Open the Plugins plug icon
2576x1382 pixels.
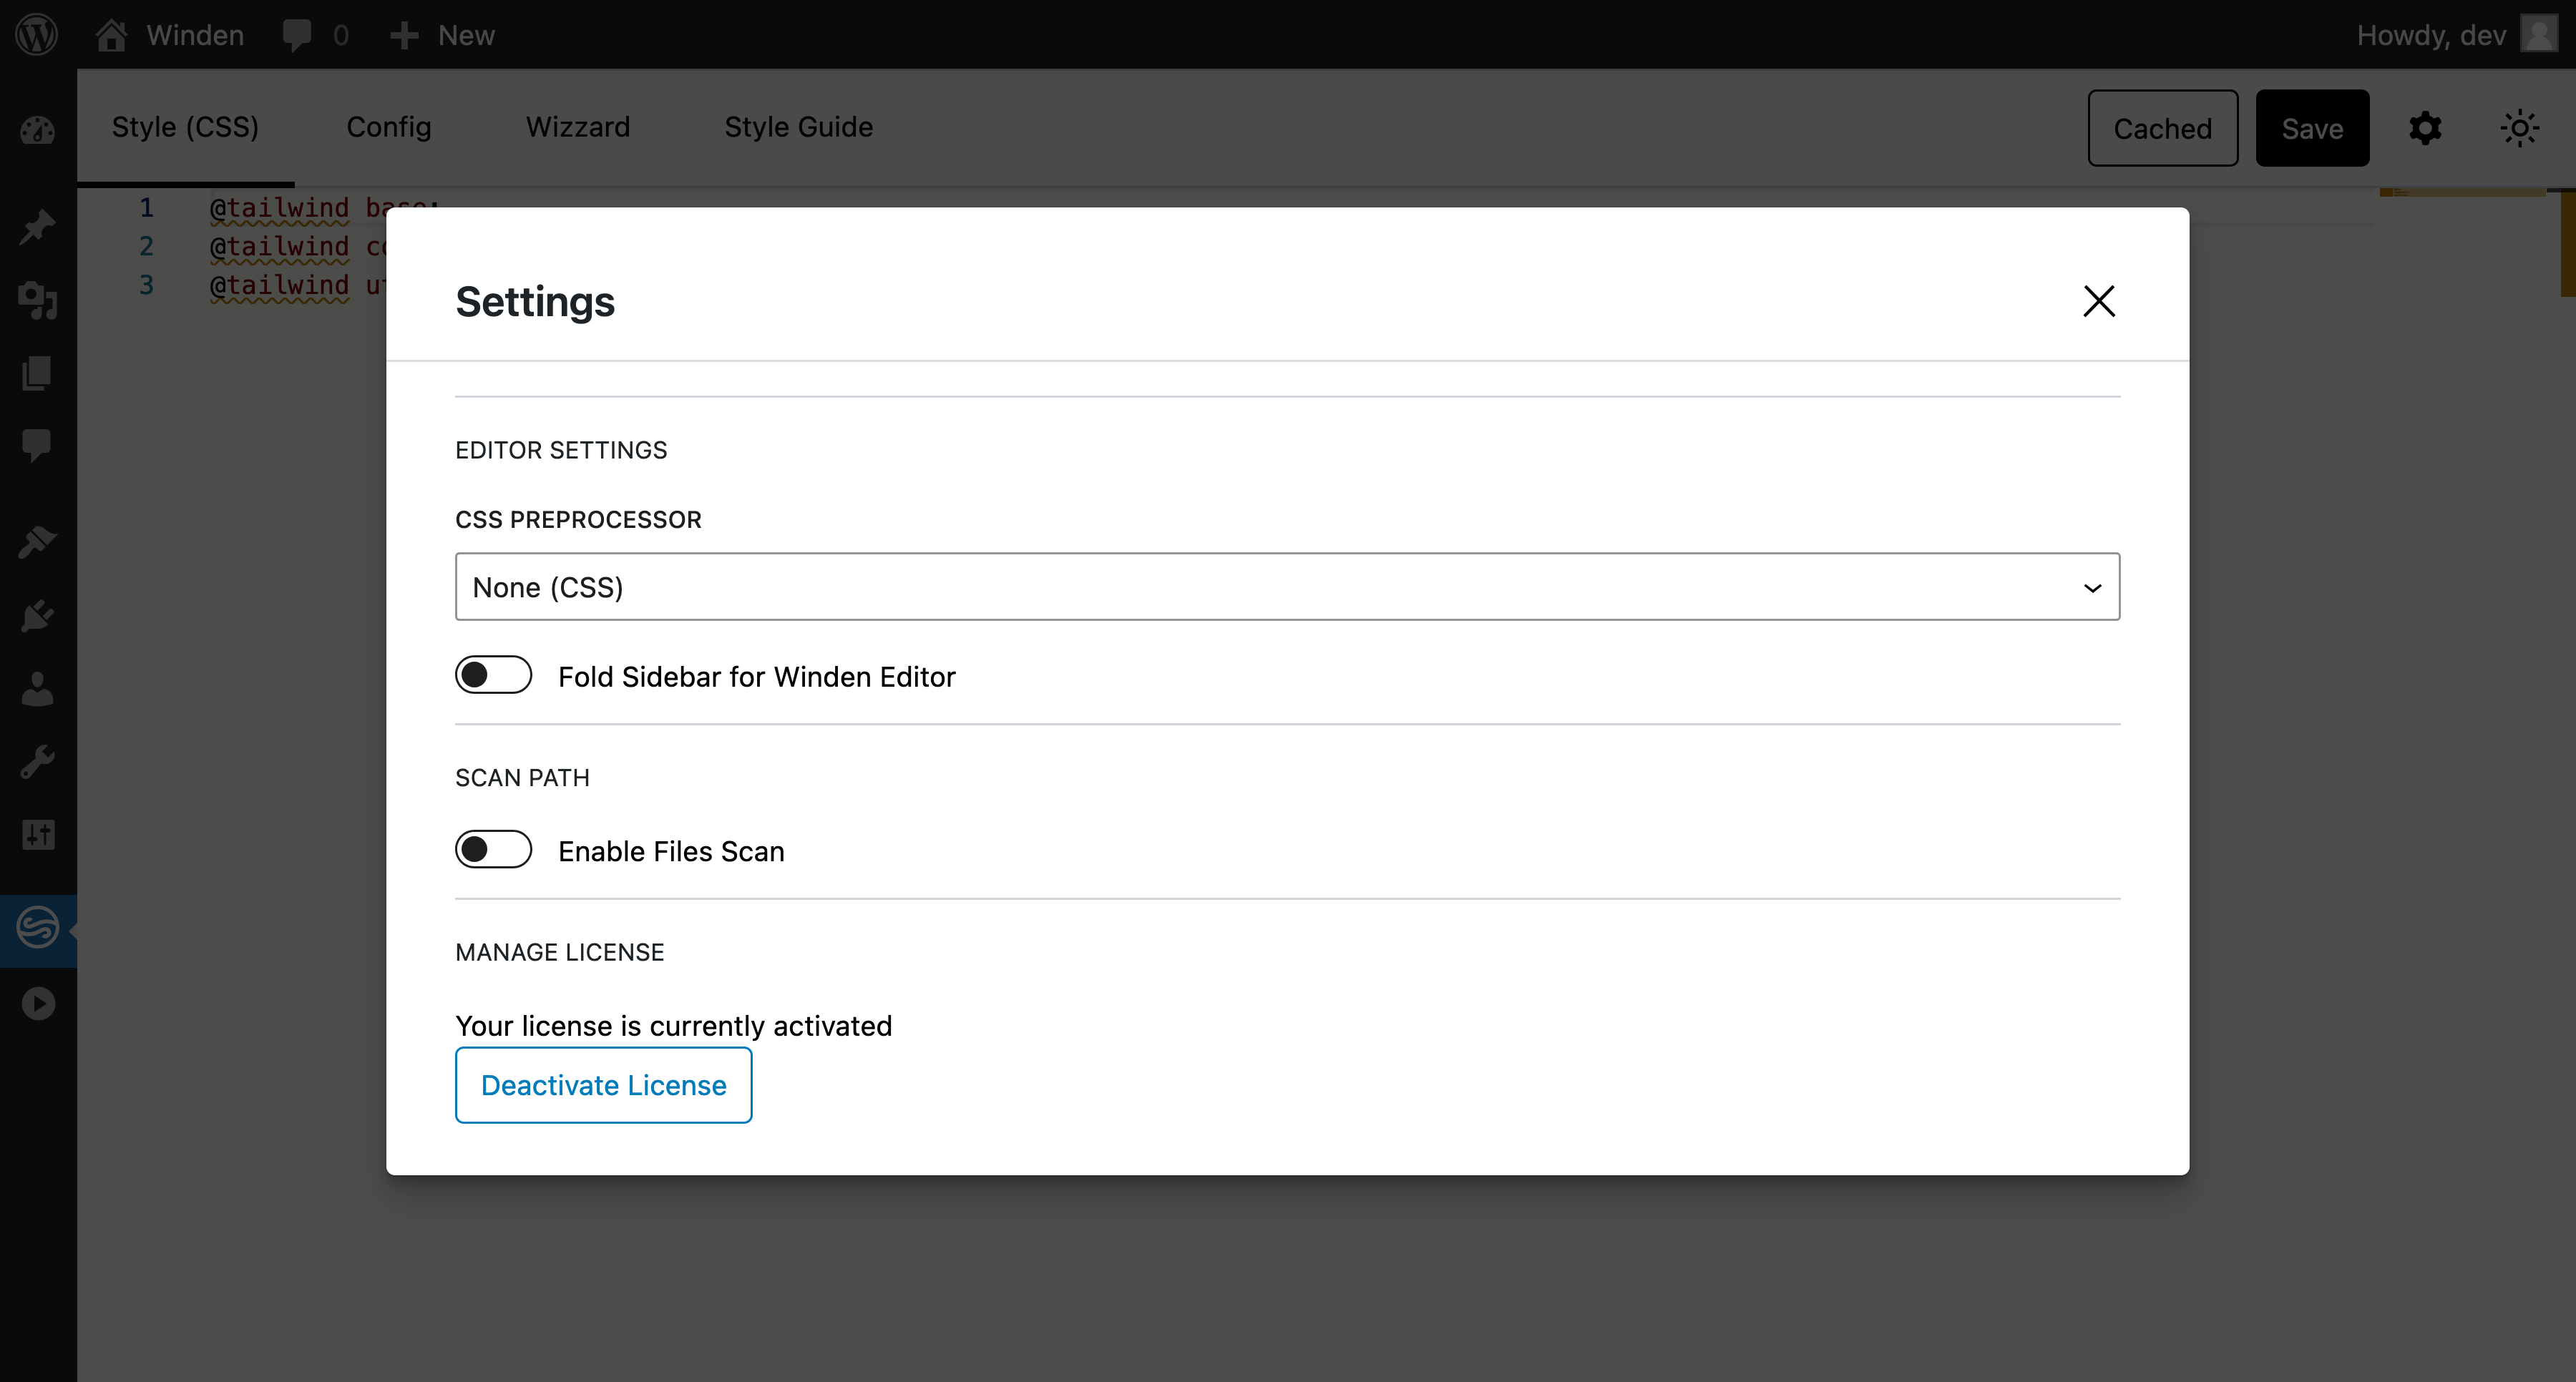38,616
